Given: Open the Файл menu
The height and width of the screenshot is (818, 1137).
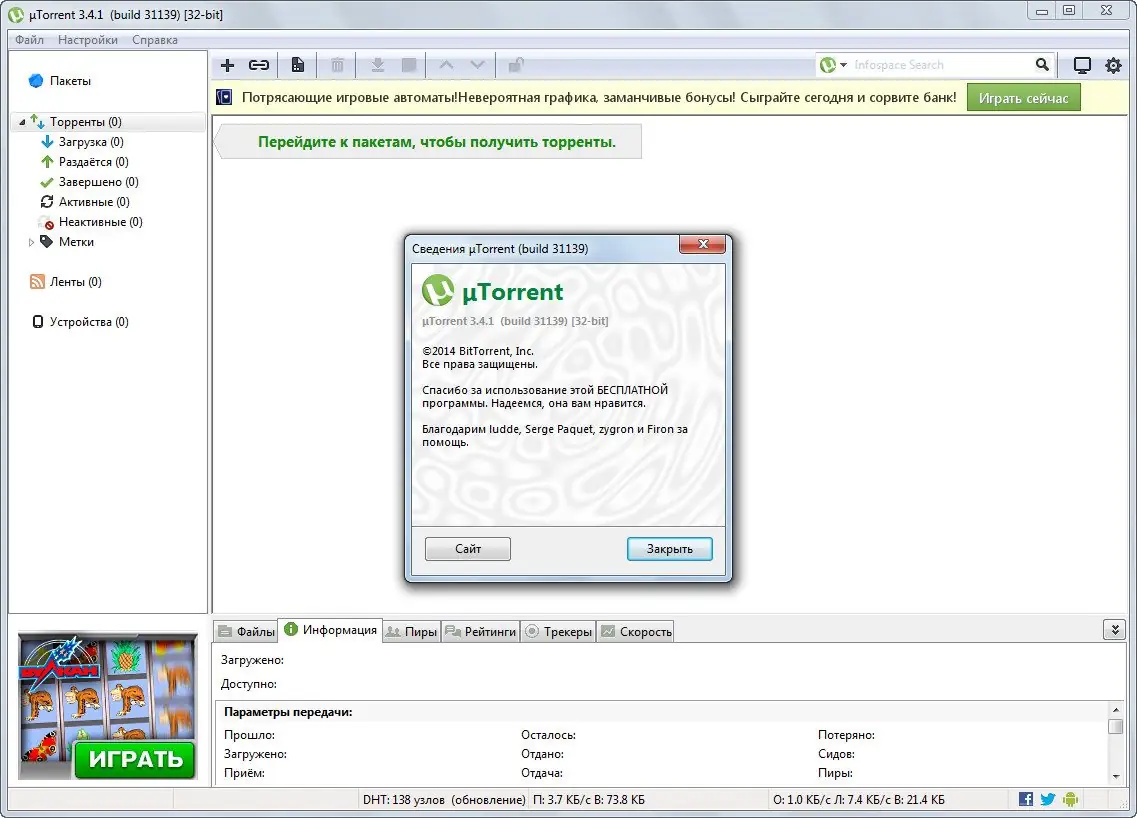Looking at the screenshot, I should coord(29,40).
